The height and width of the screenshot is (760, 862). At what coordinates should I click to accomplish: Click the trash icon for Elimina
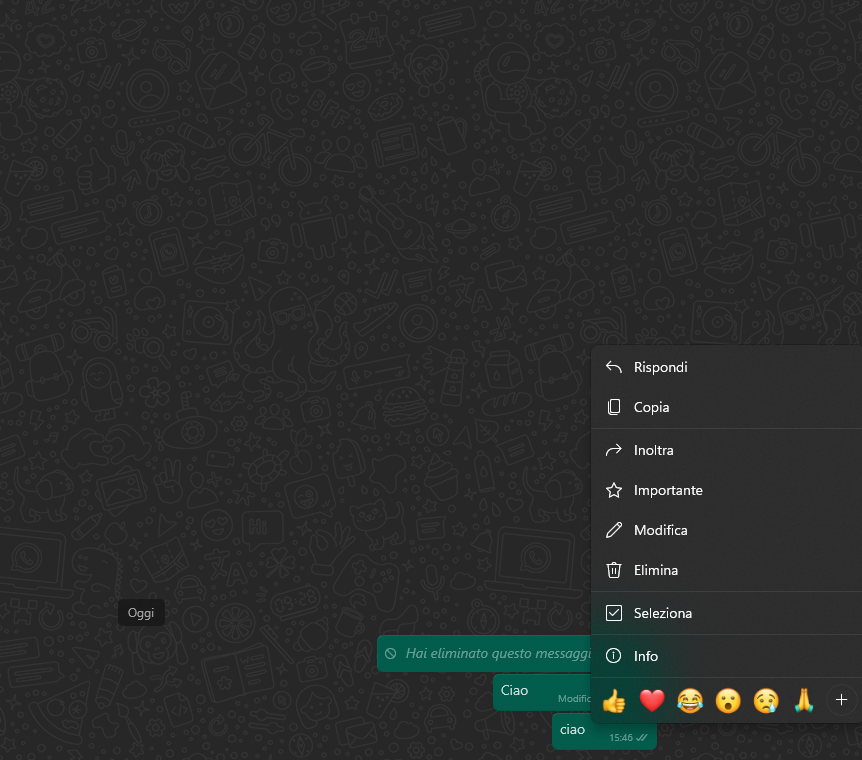coord(614,570)
